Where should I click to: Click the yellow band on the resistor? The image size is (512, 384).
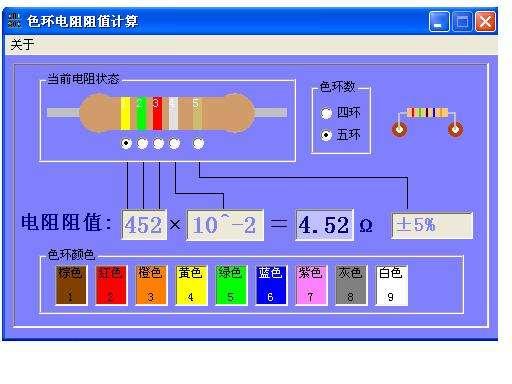tap(125, 113)
